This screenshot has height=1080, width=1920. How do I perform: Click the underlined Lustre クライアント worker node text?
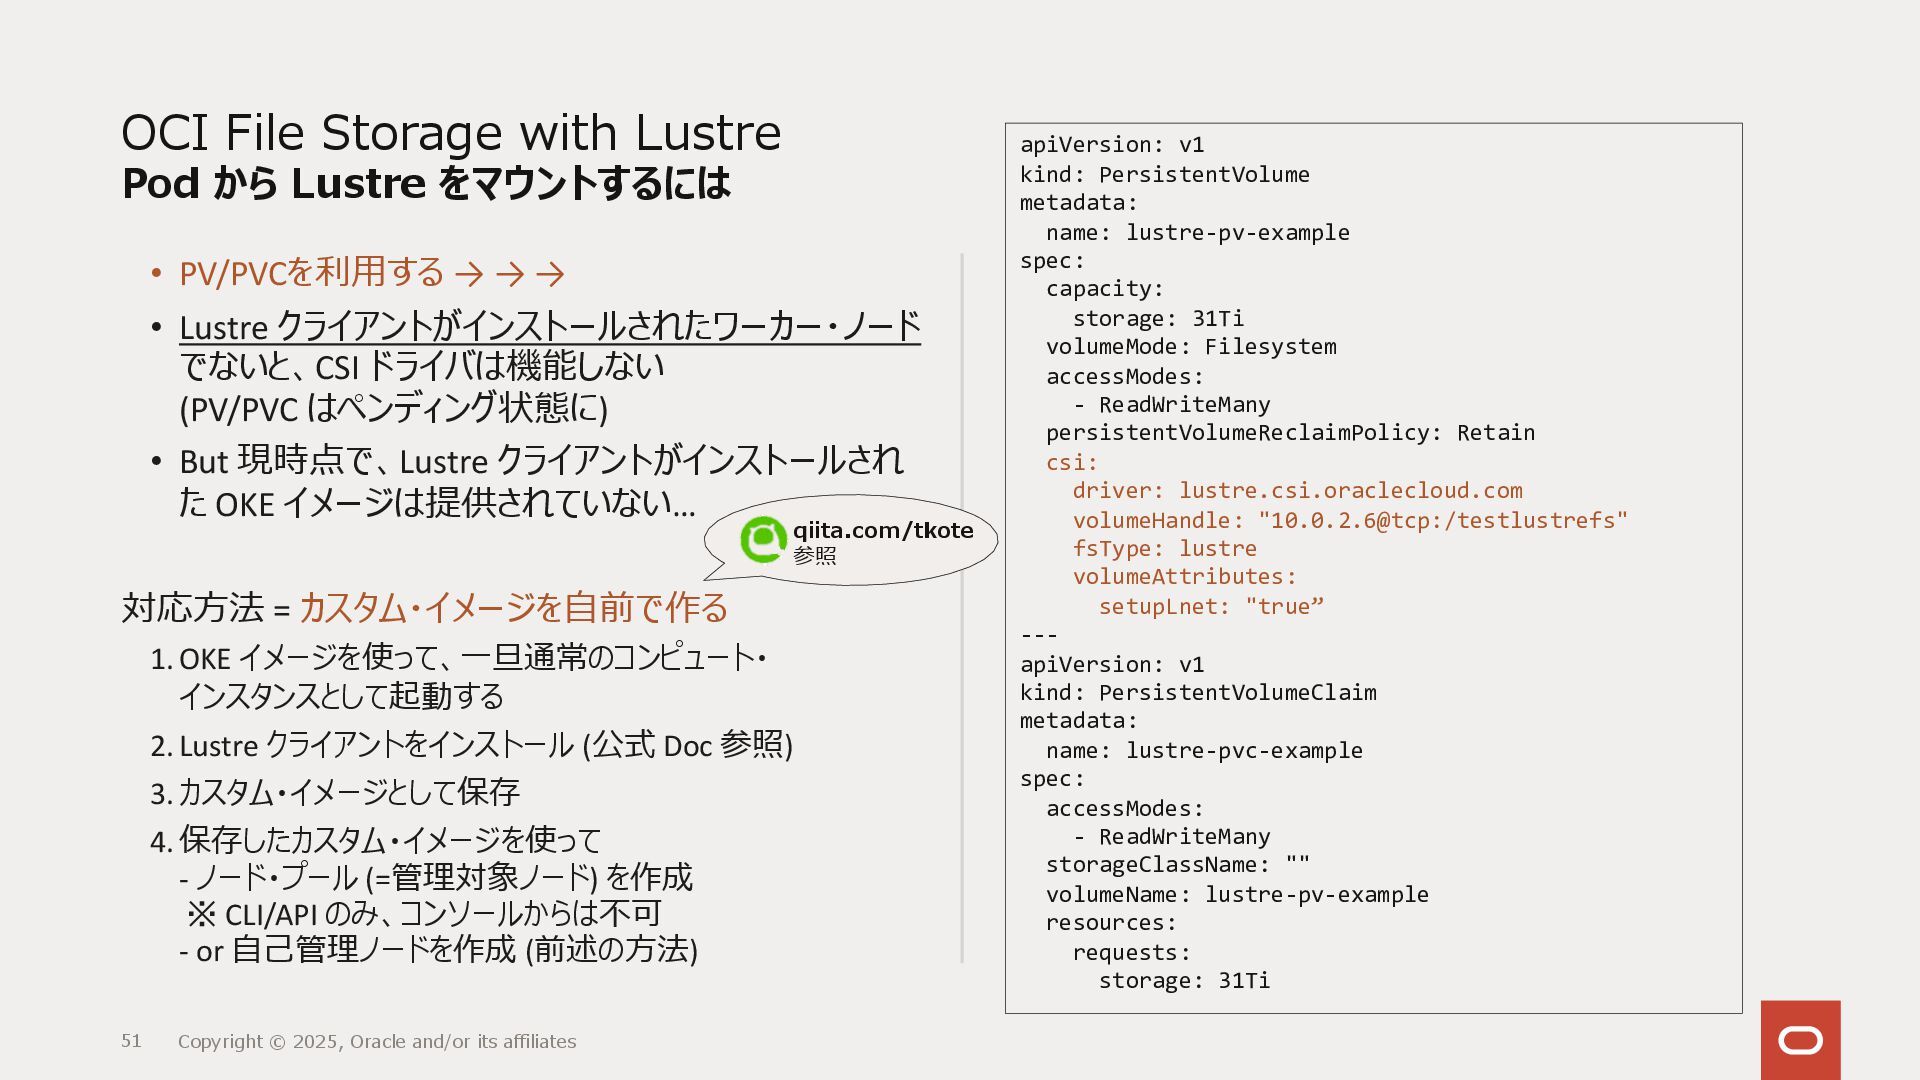[549, 327]
